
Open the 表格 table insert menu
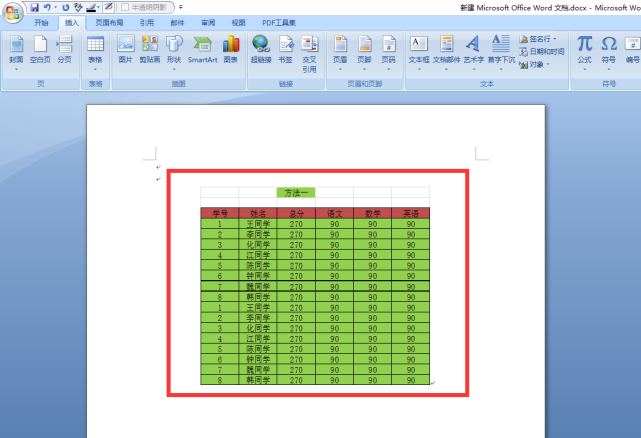(95, 53)
